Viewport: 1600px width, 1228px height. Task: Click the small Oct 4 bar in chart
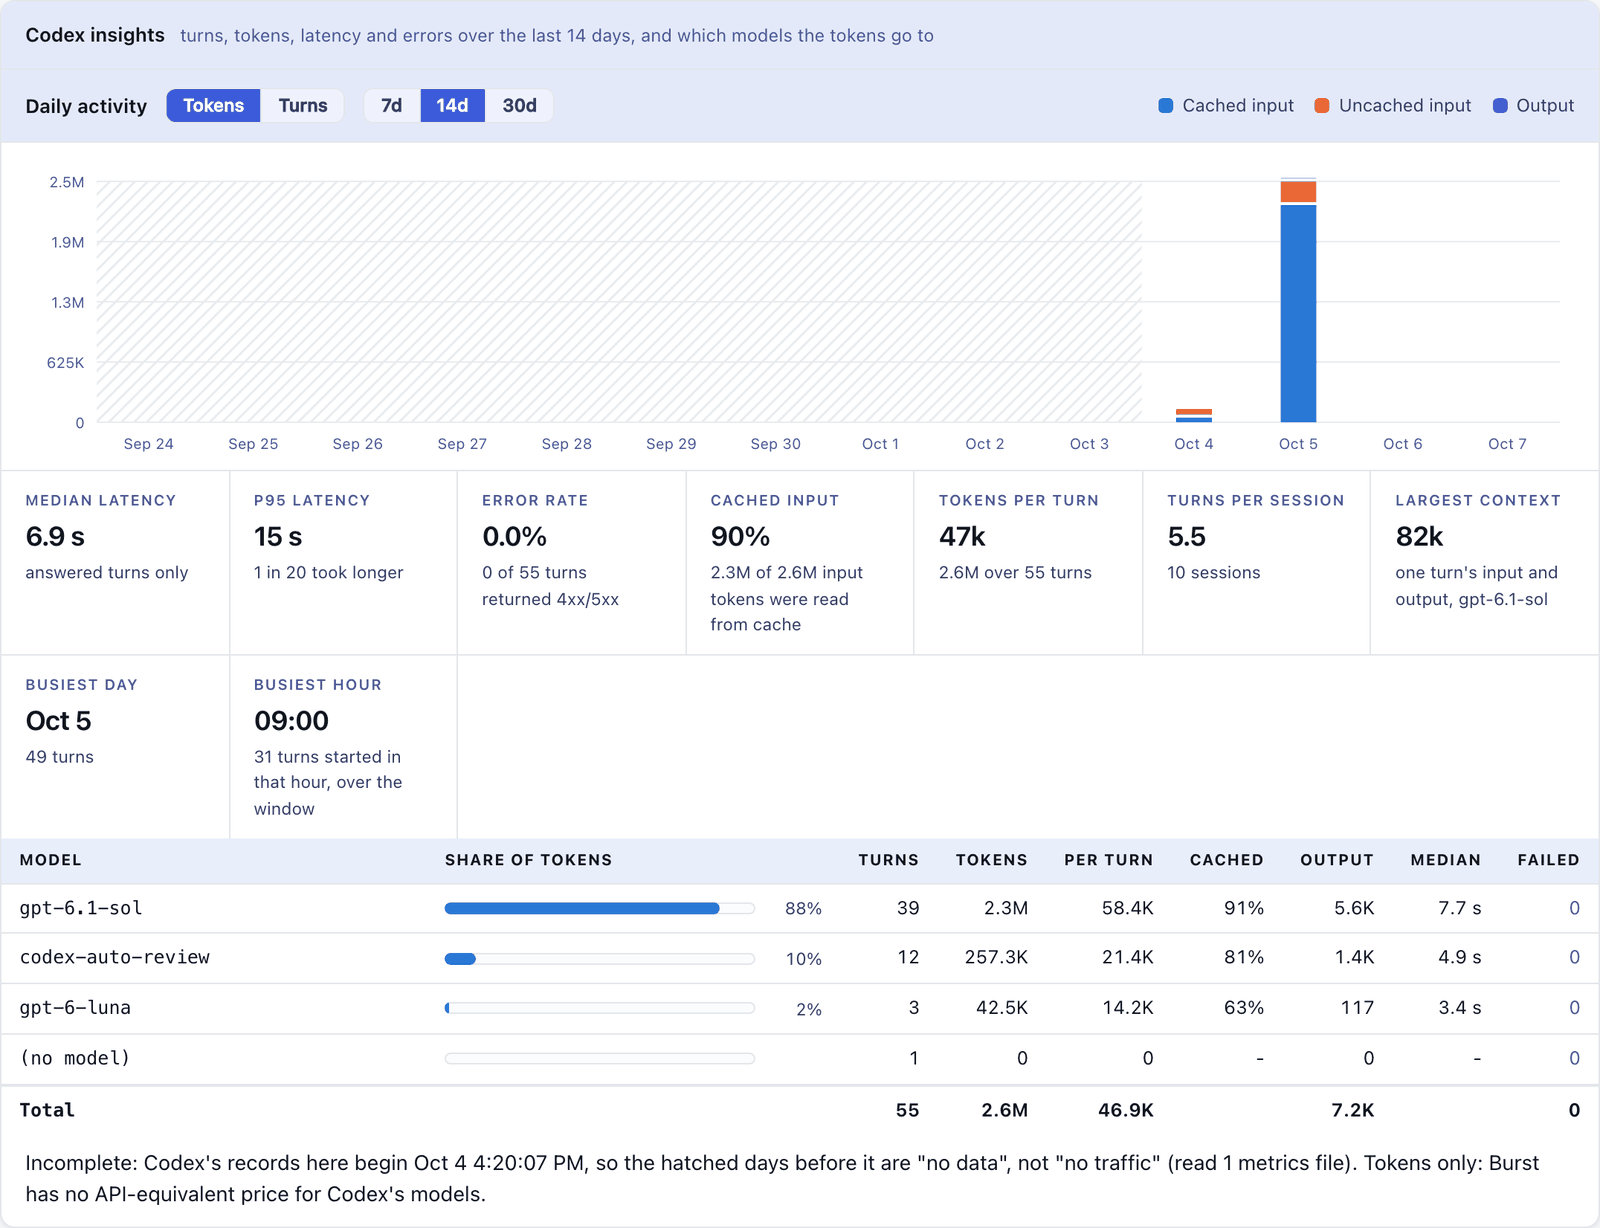tap(1194, 415)
